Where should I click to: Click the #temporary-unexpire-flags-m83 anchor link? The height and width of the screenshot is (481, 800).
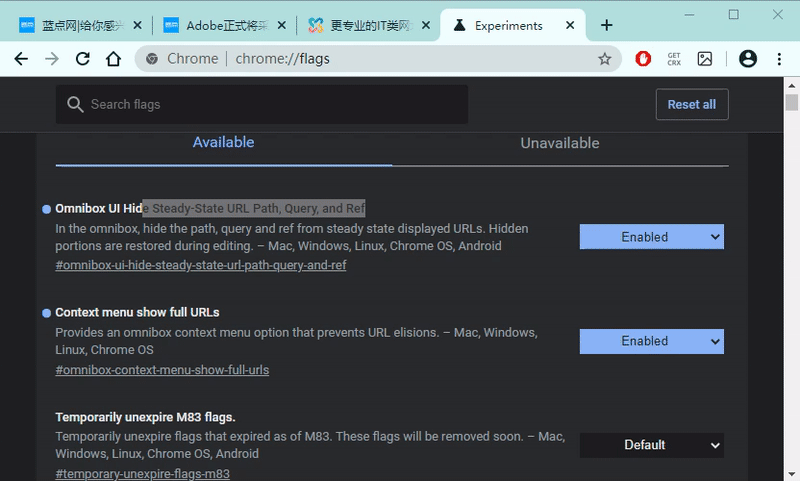142,473
